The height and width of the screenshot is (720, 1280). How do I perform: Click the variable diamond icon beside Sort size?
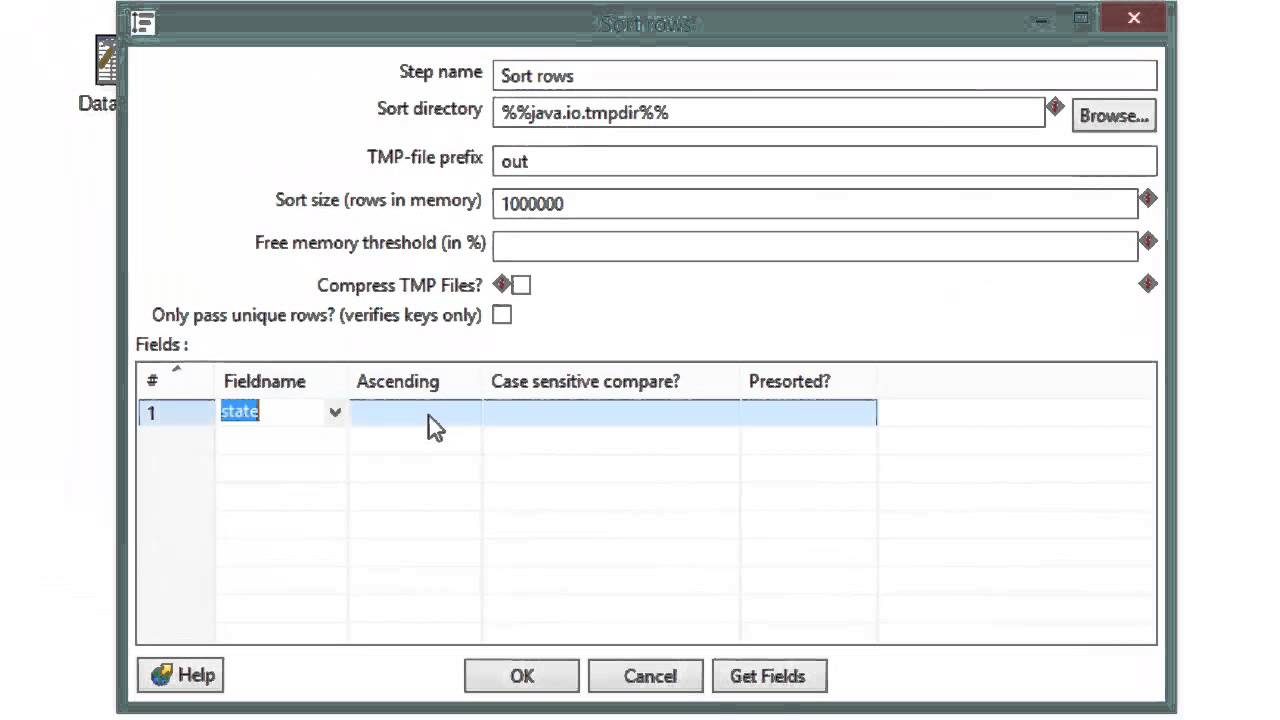[x=1147, y=199]
